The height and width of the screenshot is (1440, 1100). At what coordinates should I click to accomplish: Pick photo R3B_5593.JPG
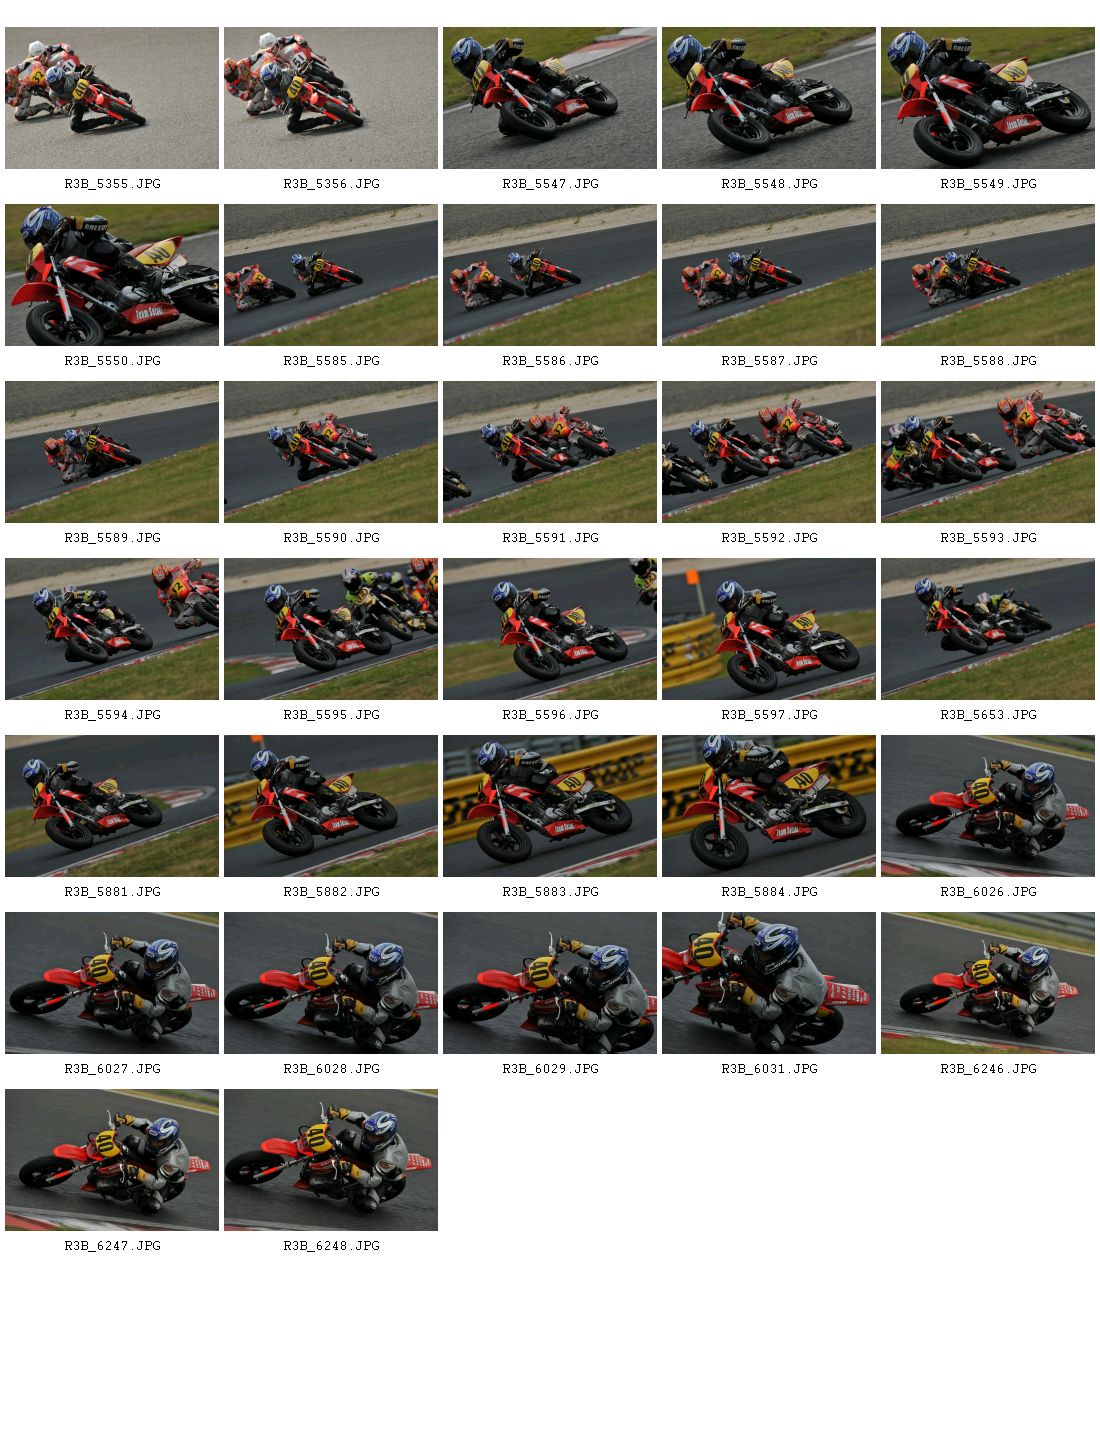pos(988,452)
